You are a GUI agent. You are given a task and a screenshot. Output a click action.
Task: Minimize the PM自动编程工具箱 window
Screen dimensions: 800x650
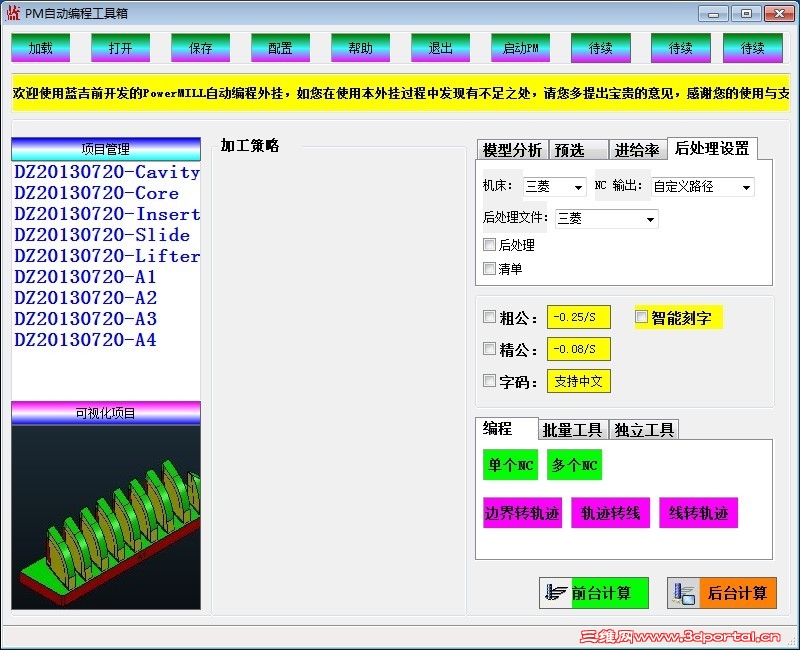pyautogui.click(x=713, y=13)
